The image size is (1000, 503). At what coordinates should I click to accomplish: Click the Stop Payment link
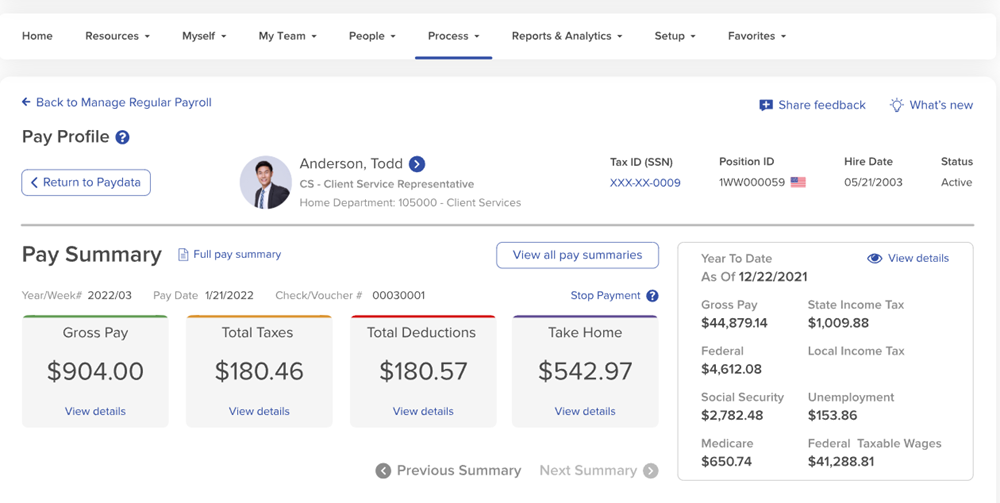[605, 296]
